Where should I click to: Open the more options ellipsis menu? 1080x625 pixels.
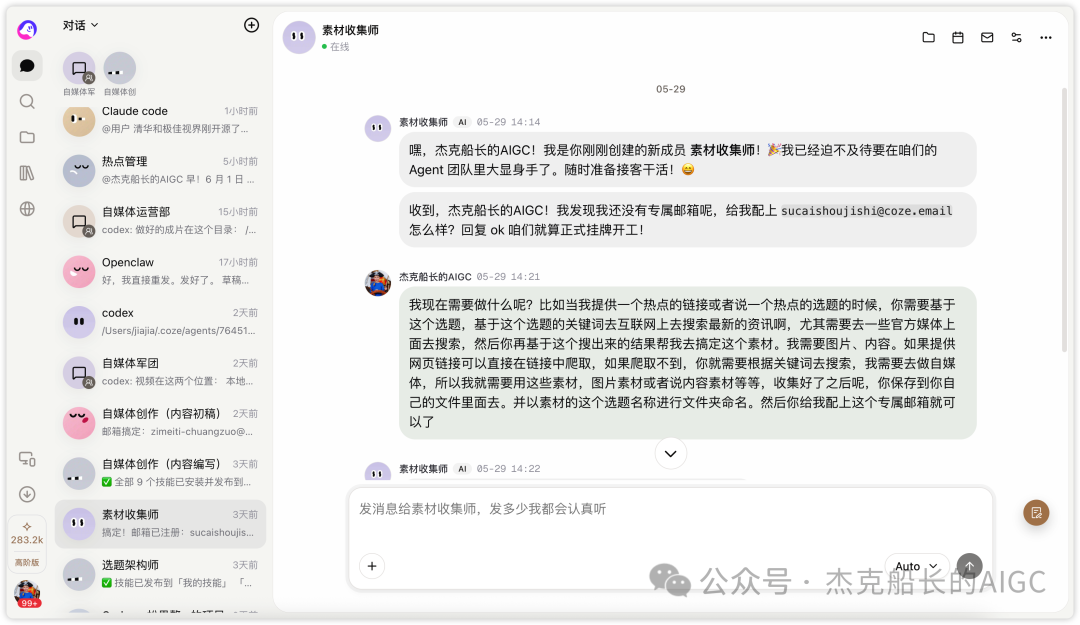(x=1046, y=38)
